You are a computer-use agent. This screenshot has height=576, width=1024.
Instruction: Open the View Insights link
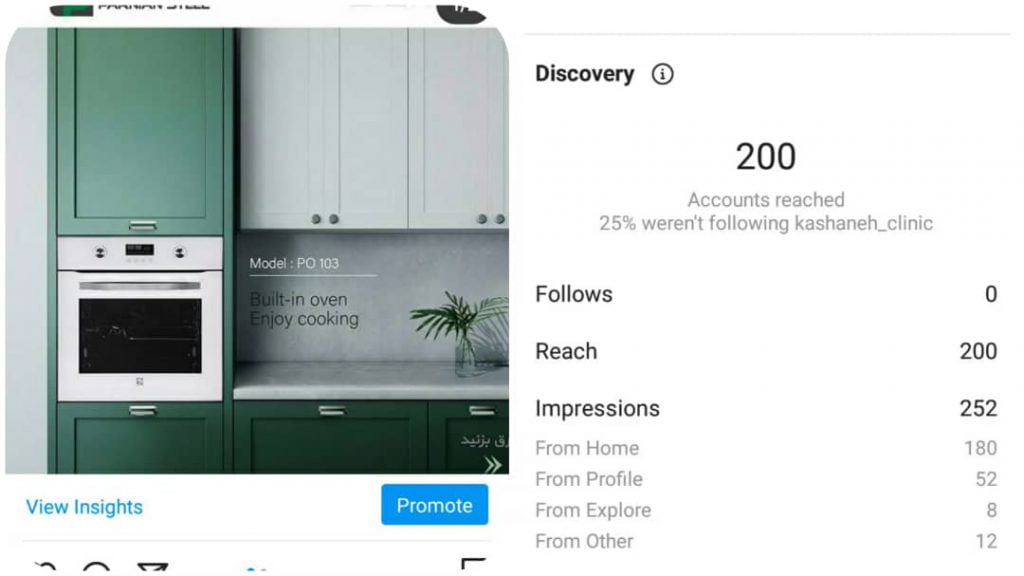[x=84, y=507]
